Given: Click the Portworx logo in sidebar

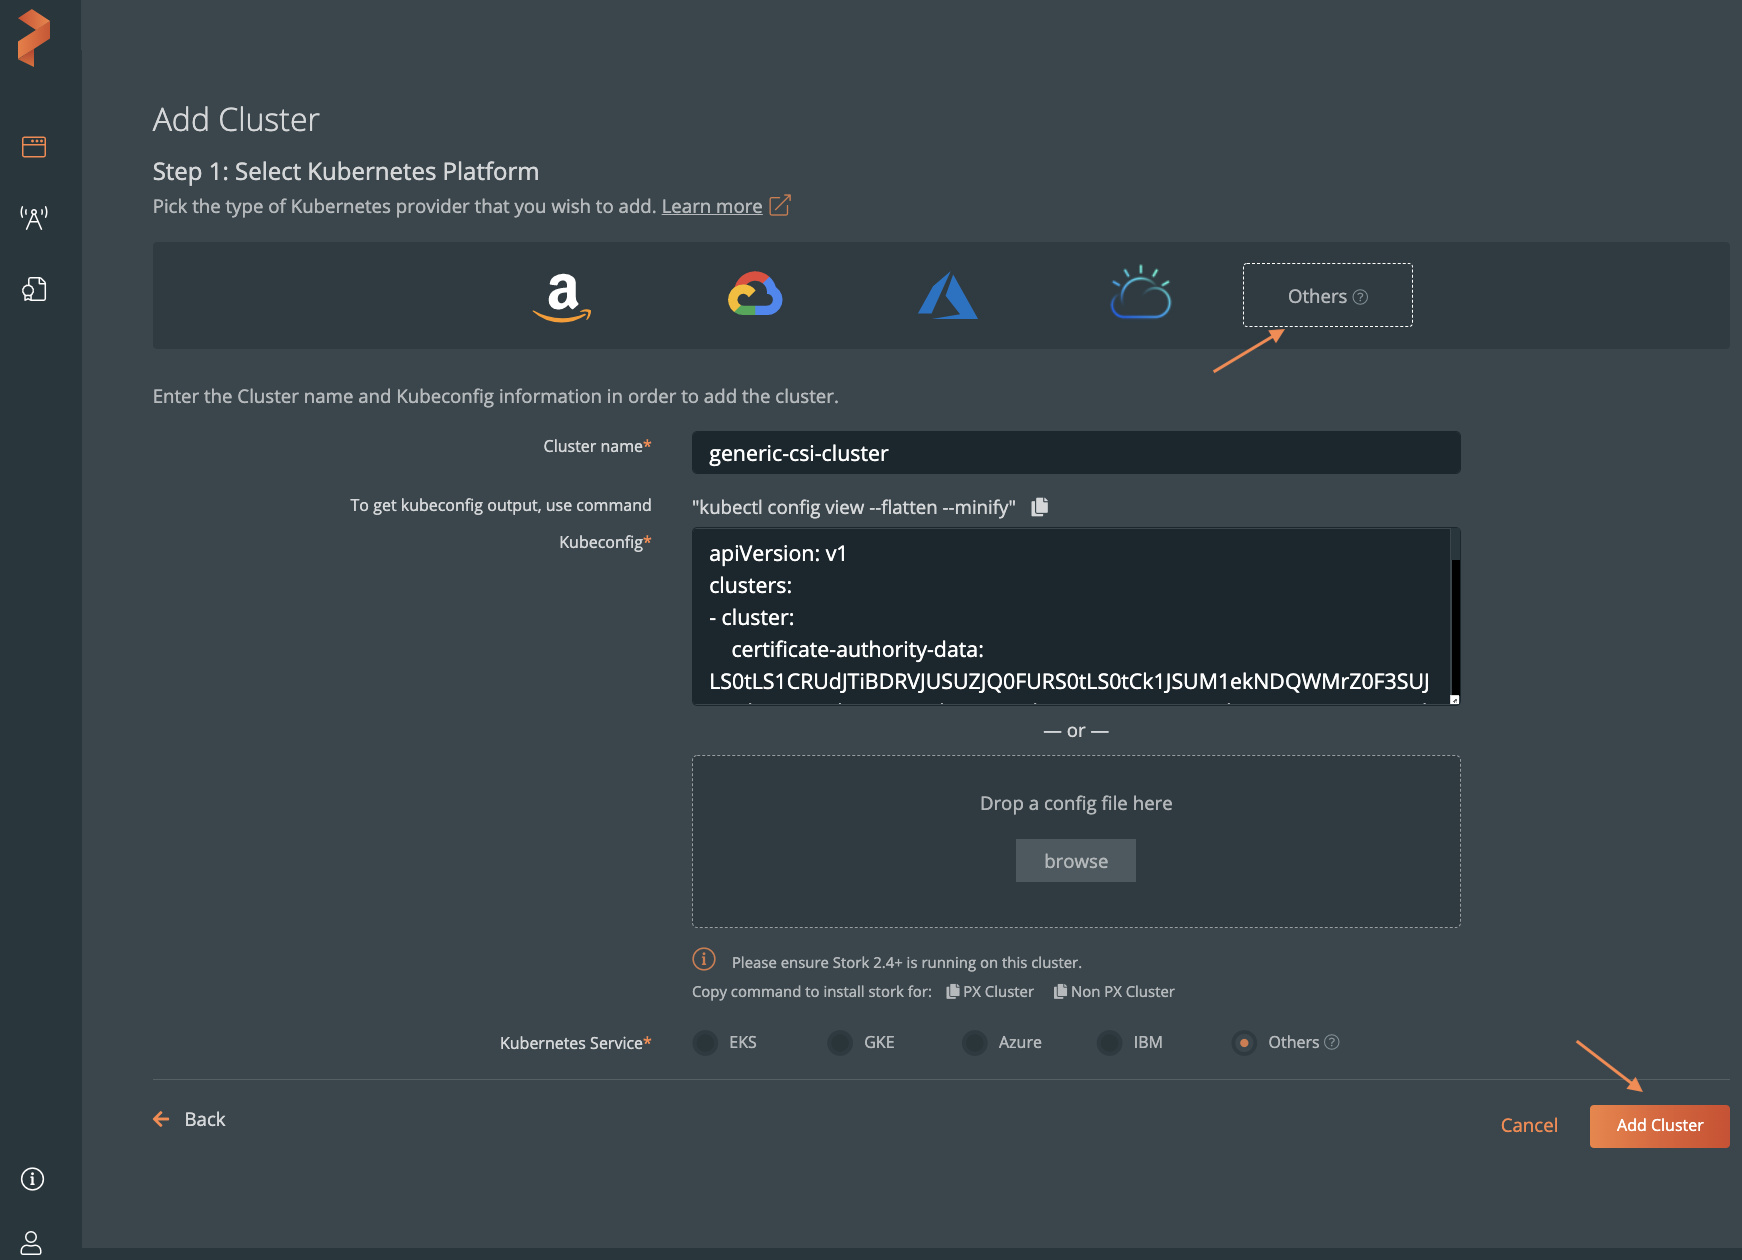Looking at the screenshot, I should click(x=34, y=38).
